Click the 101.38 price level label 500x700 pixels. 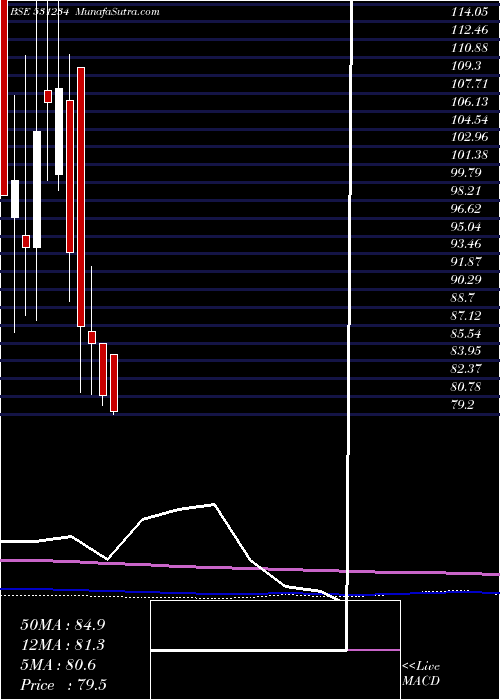coord(470,155)
